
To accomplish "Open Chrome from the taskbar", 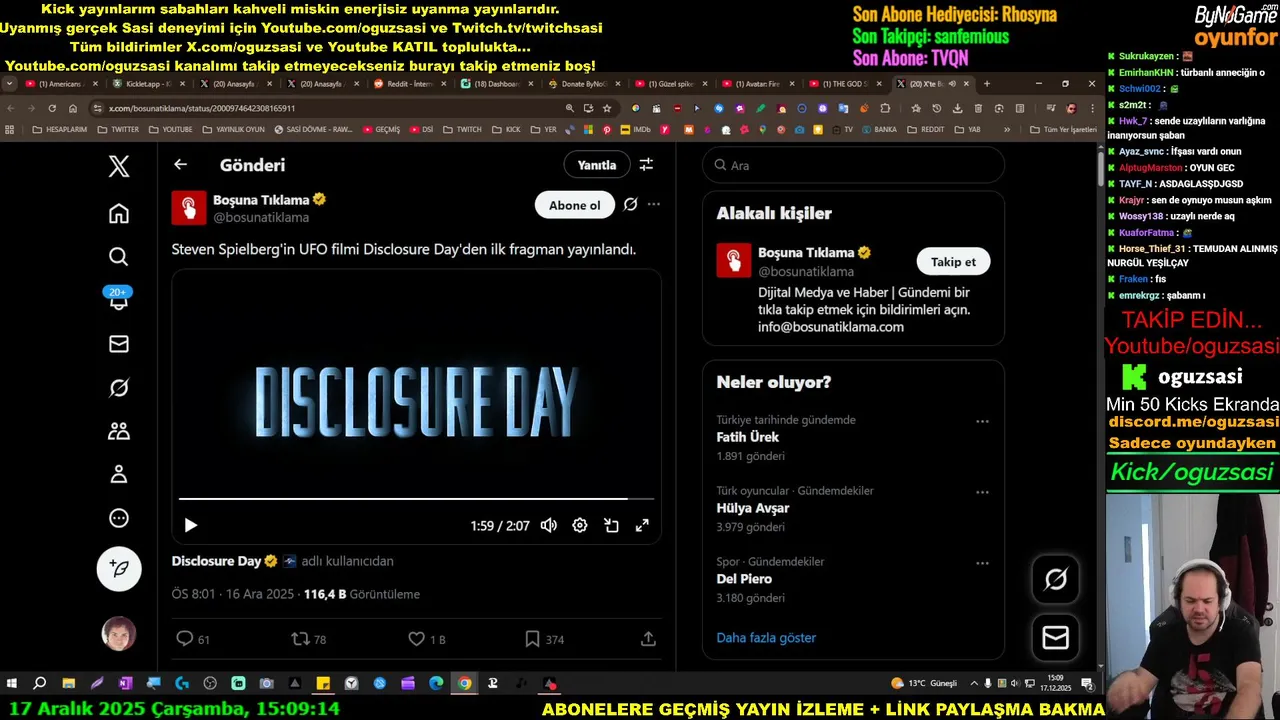I will [465, 683].
